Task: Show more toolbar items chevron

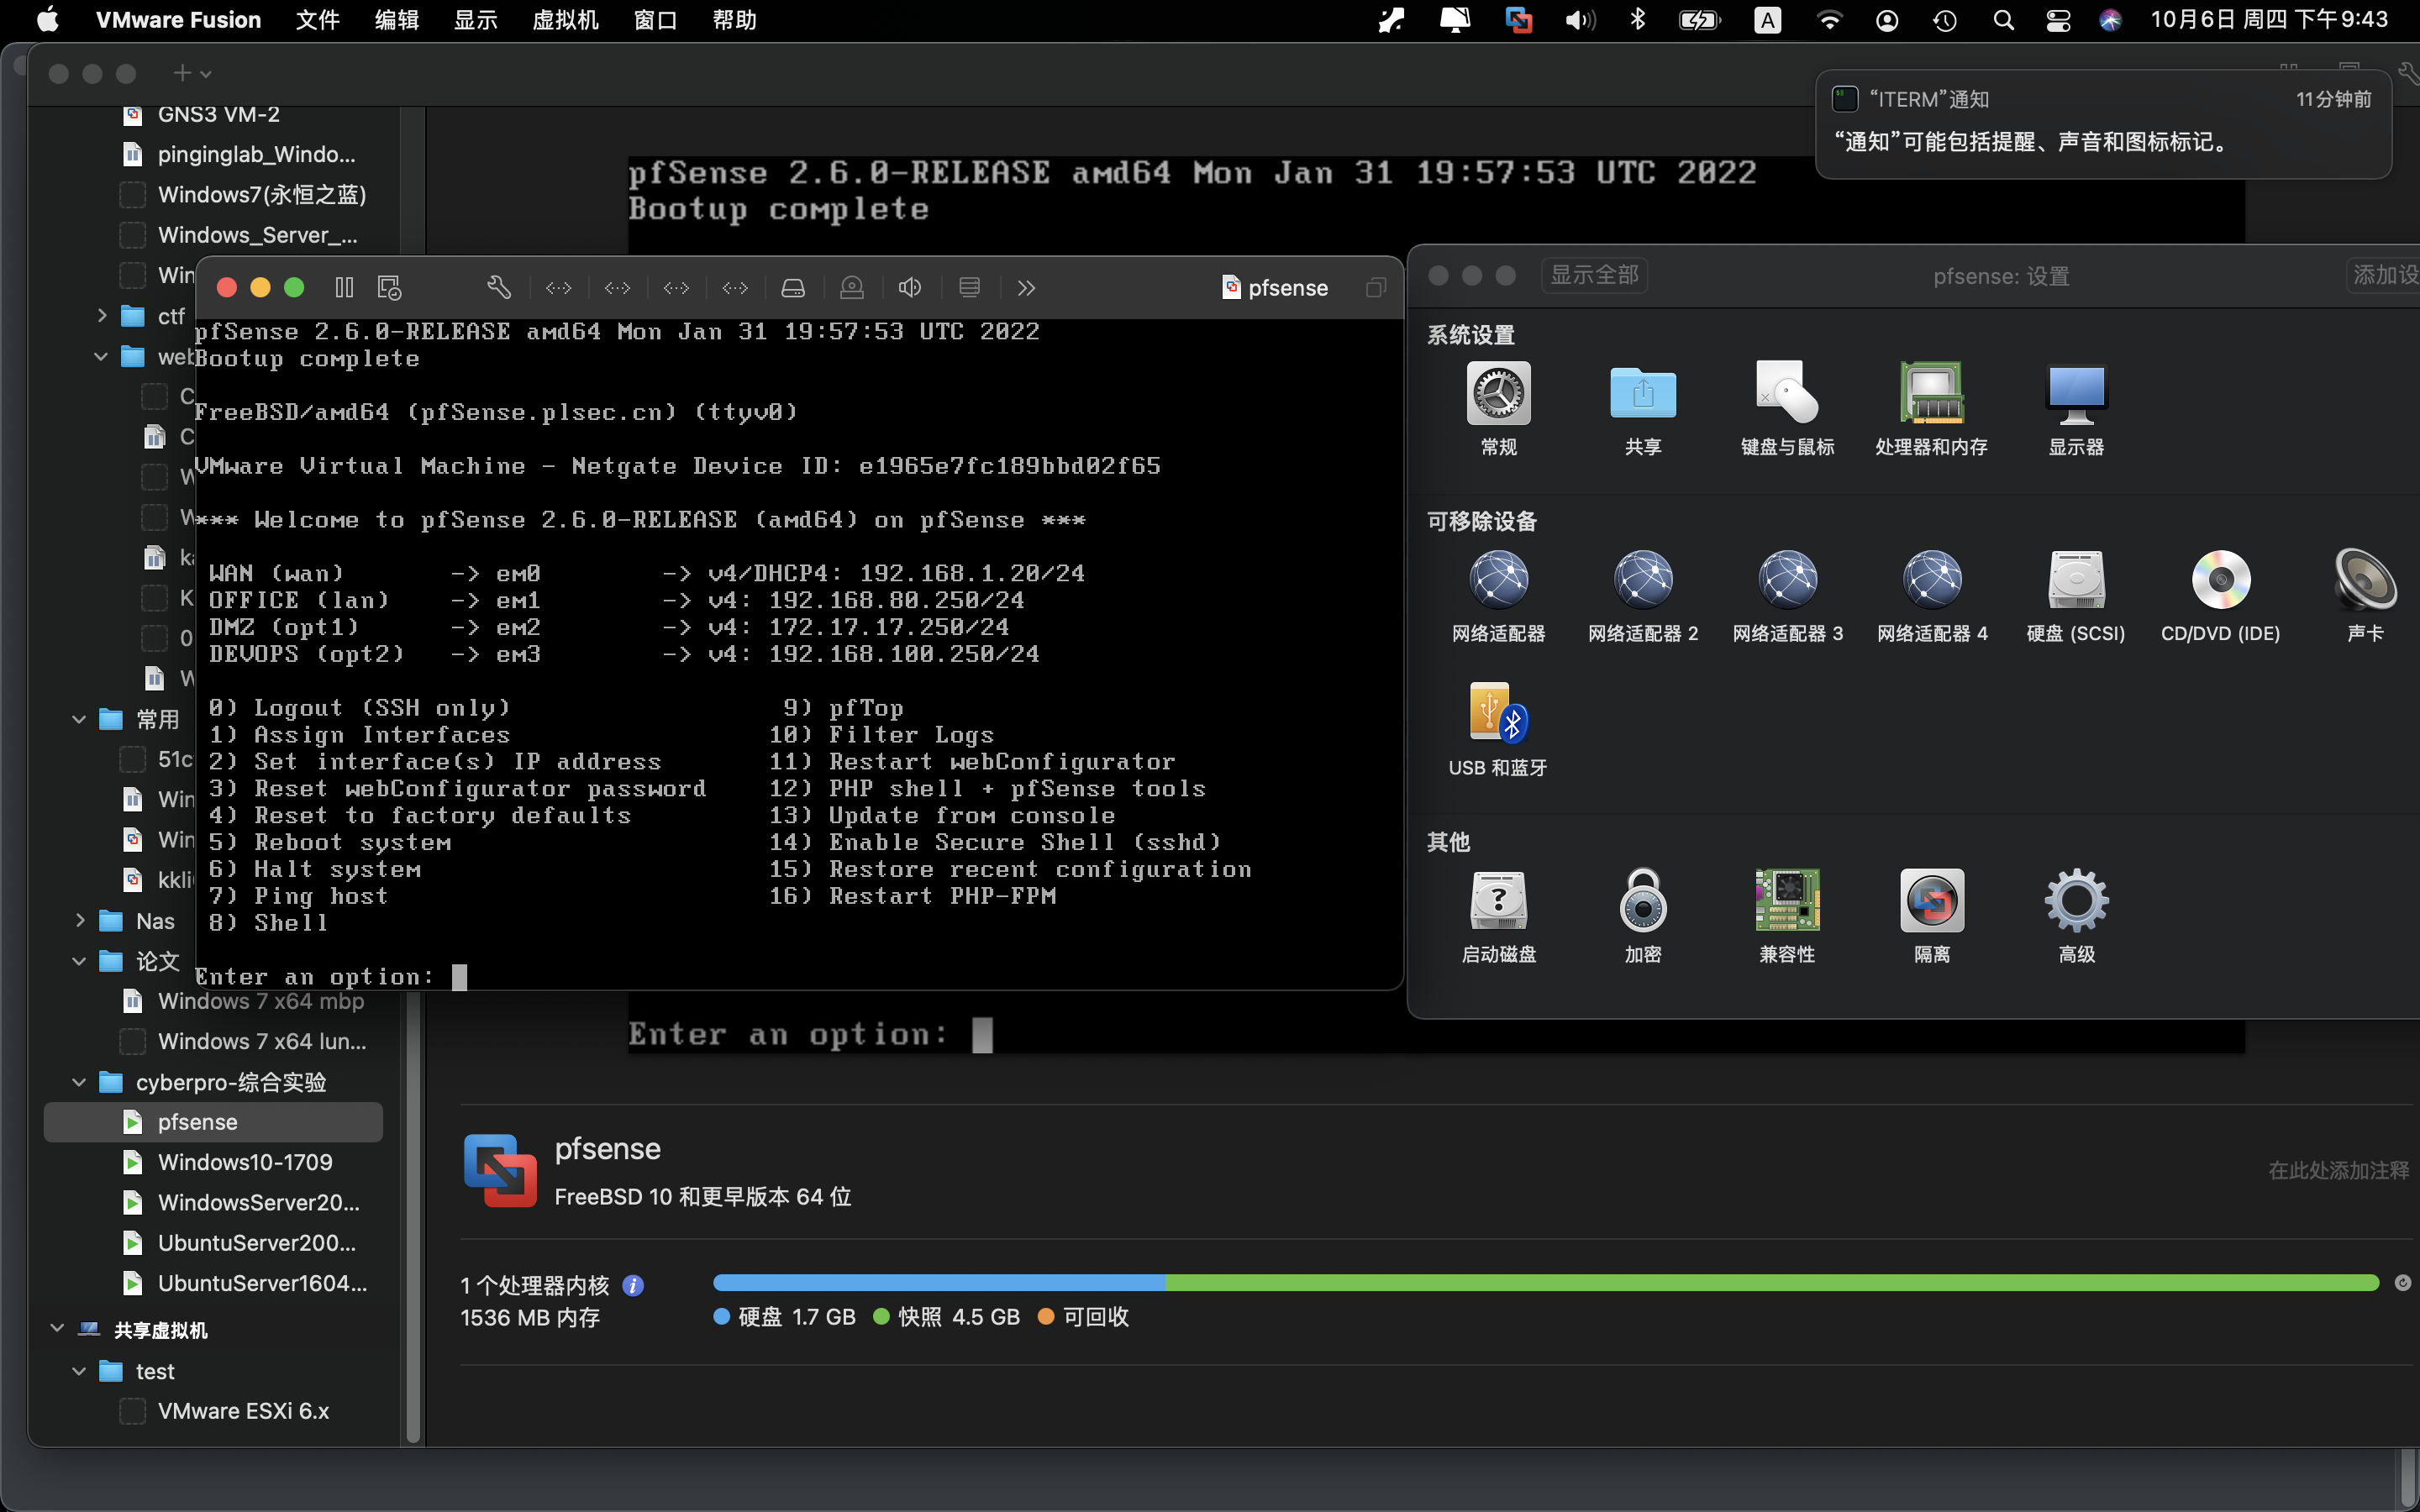Action: (1026, 288)
